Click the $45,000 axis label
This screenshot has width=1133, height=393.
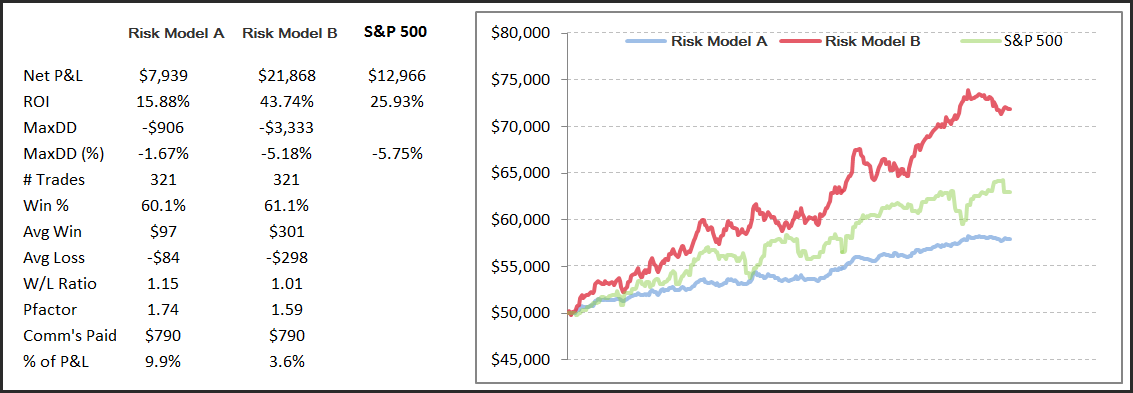[x=520, y=360]
